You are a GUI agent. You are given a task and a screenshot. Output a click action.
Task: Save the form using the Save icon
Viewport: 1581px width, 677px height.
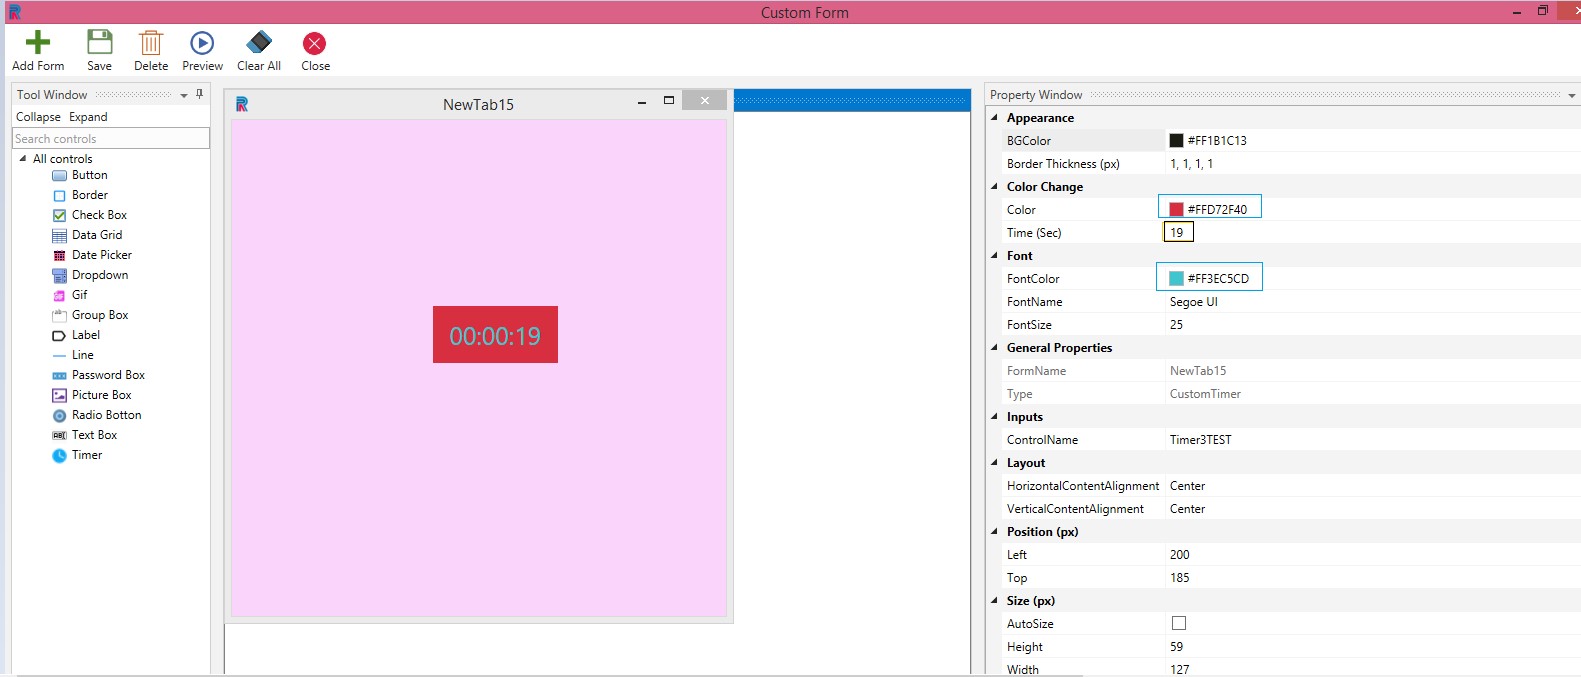coord(99,43)
